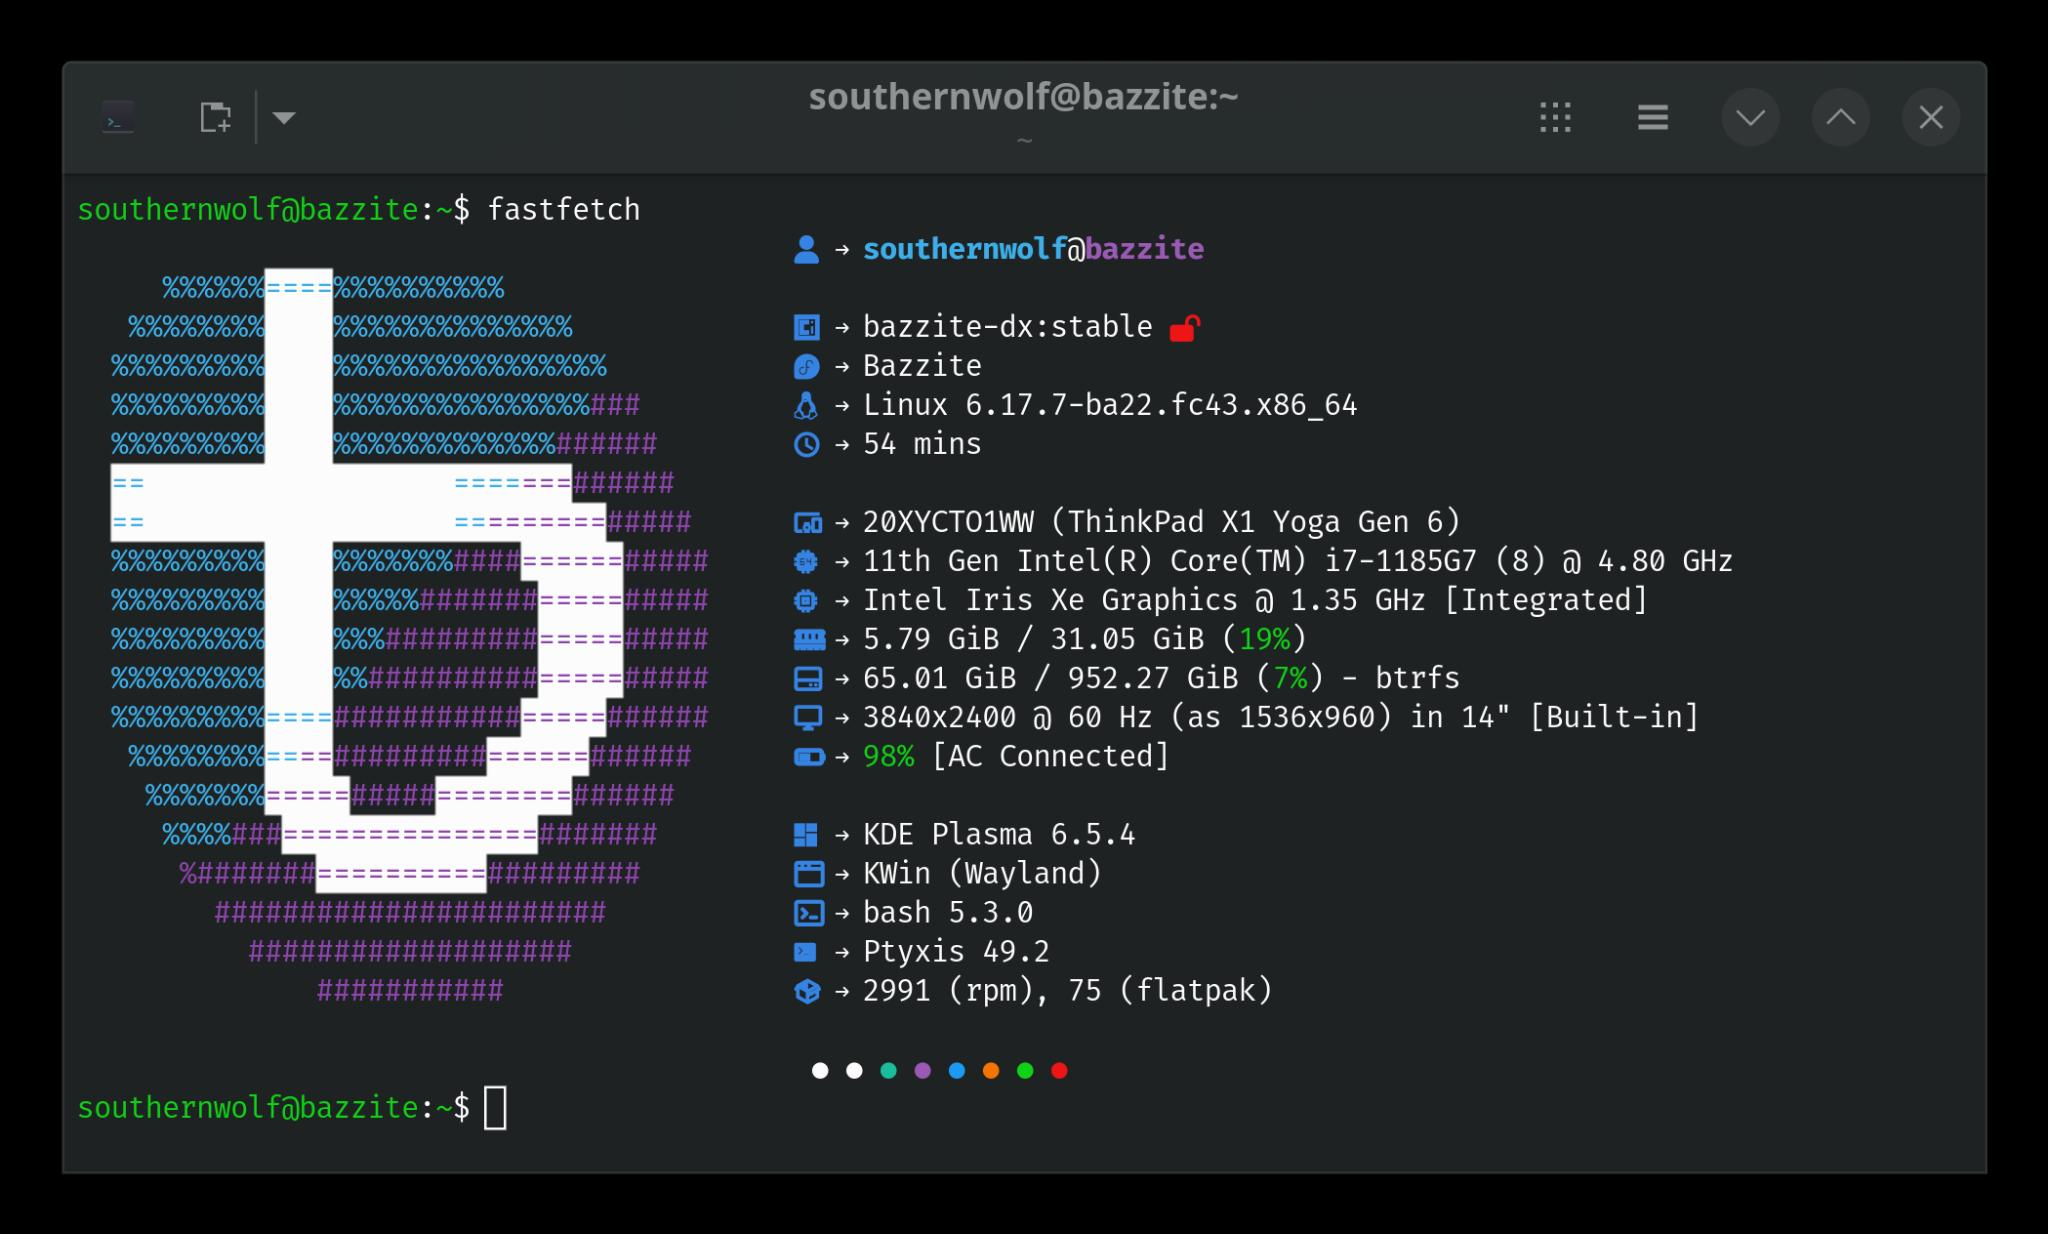Click the terminal cursor at bottom prompt
The width and height of the screenshot is (2048, 1234).
point(495,1108)
